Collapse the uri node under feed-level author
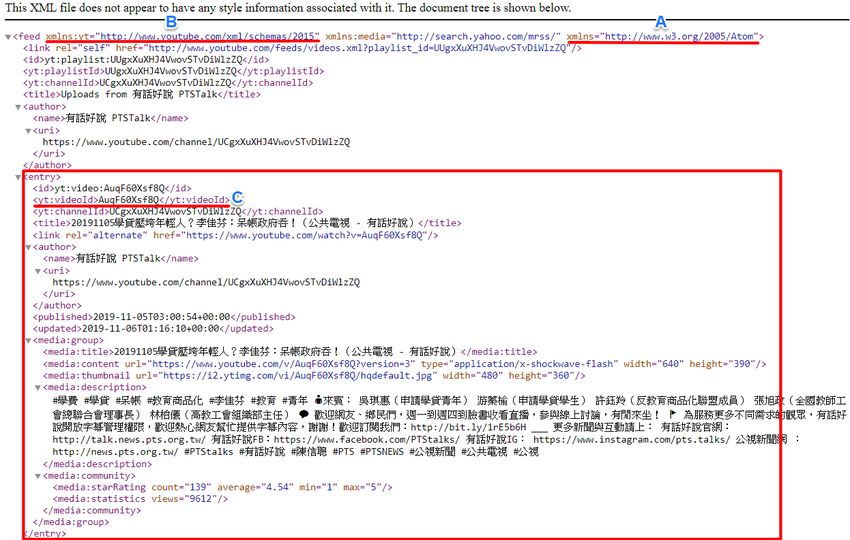This screenshot has width=850, height=540. pos(28,131)
